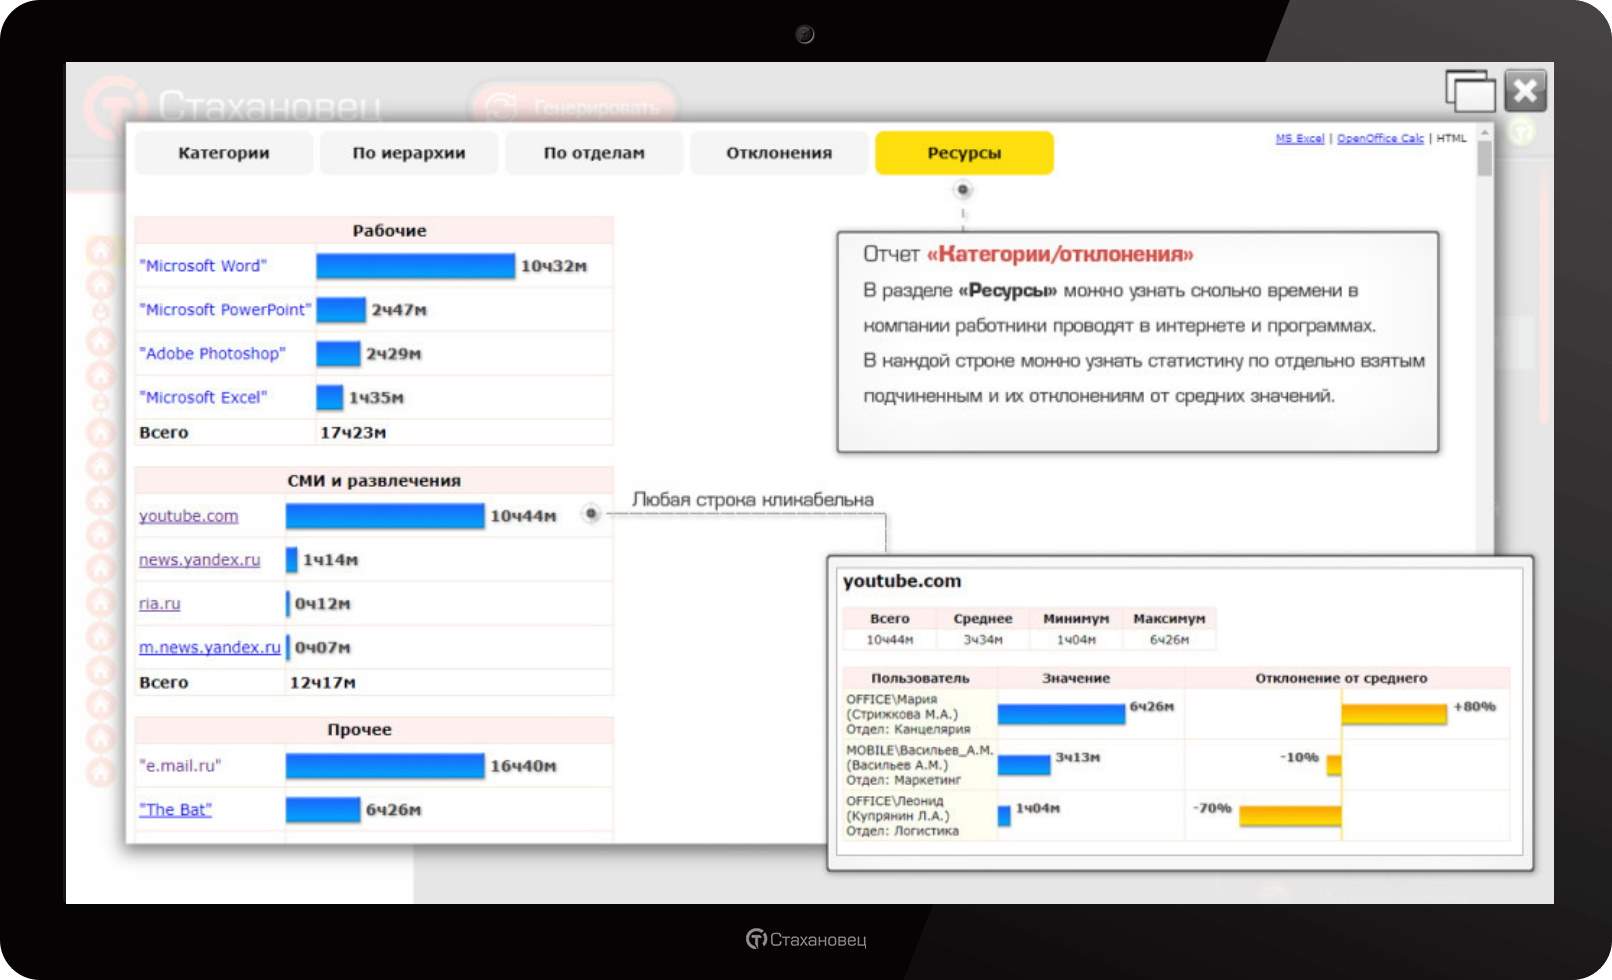Click the hotspot marker below the Ресурсы tab

pyautogui.click(x=962, y=190)
